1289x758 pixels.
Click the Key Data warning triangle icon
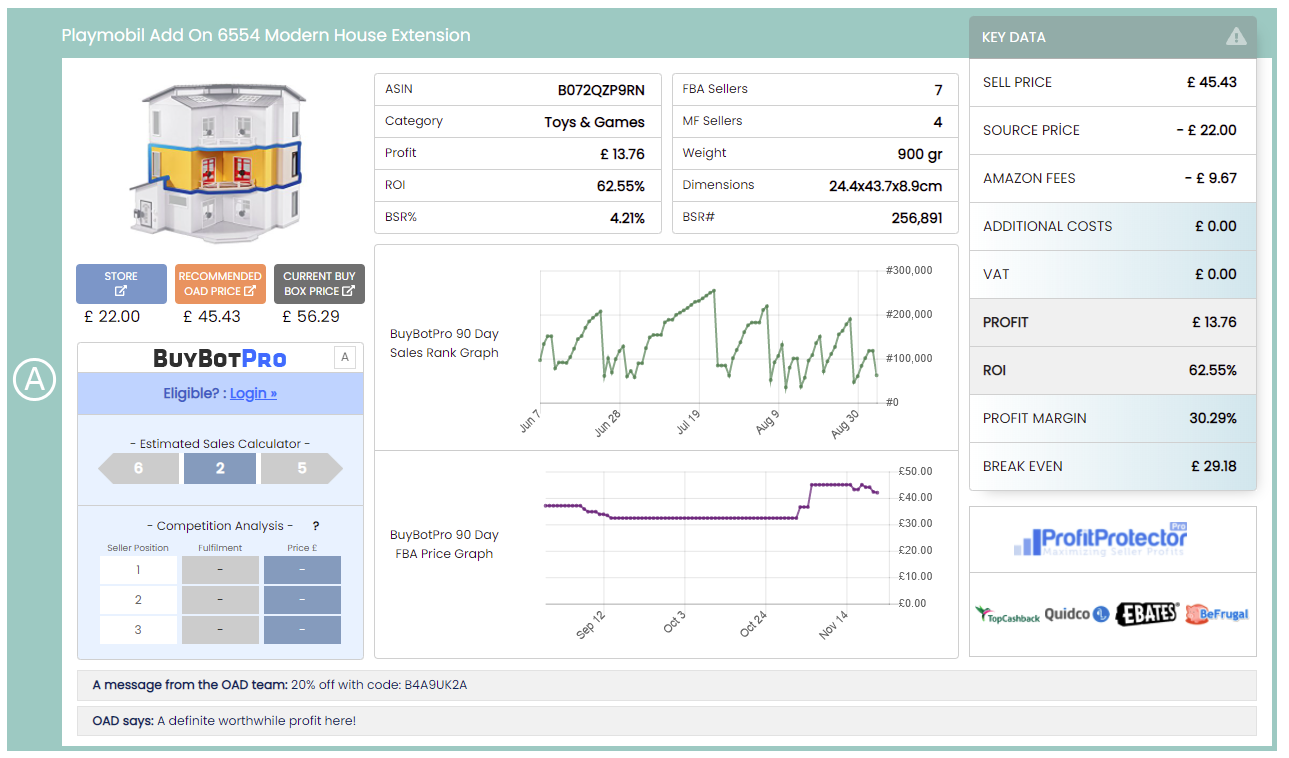coord(1236,37)
